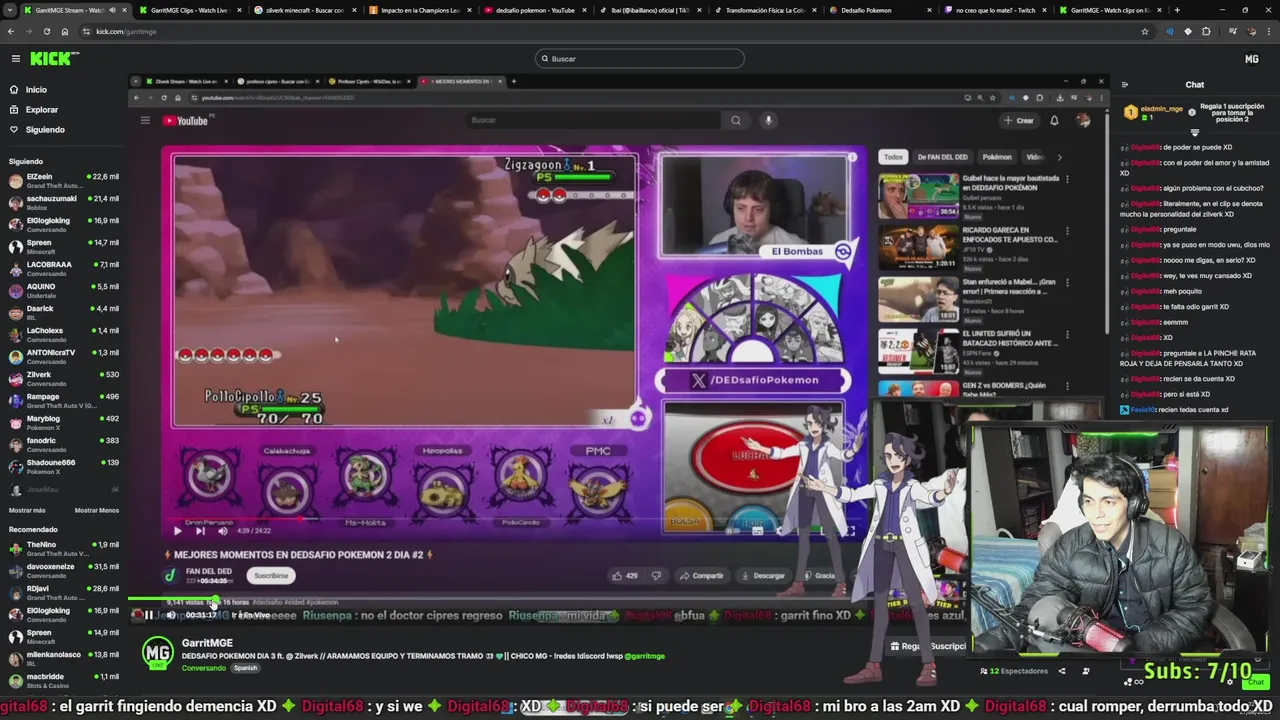Screen dimensions: 1280x720
Task: Open sachauzumaki channel in followed list
Action: tap(64, 202)
